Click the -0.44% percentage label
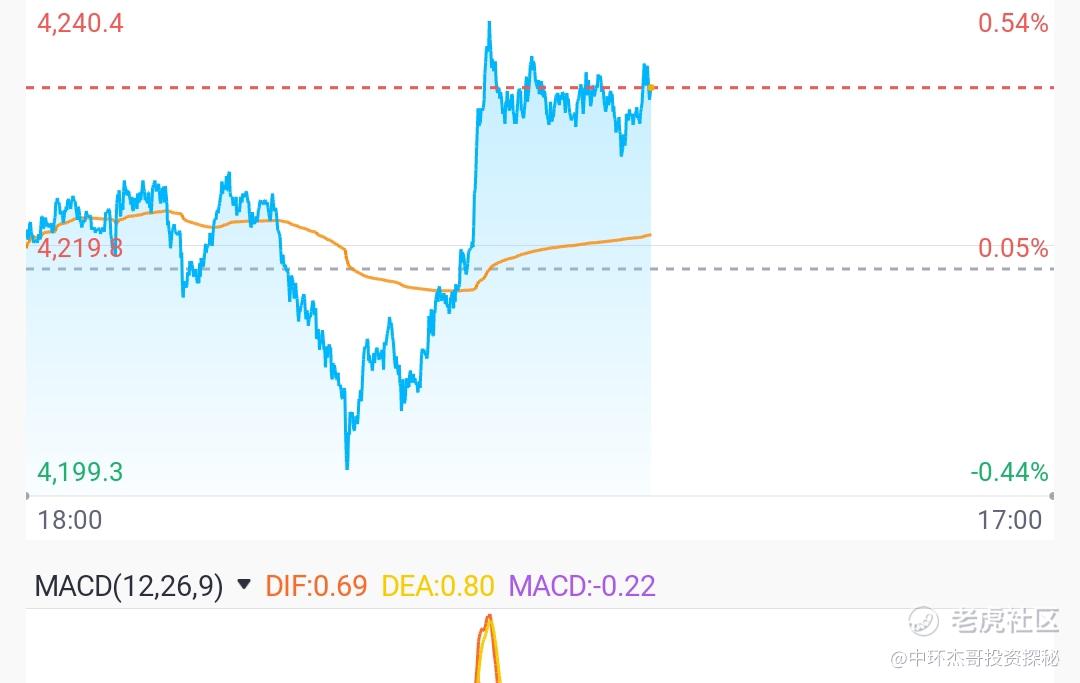This screenshot has height=683, width=1080. coord(1009,472)
